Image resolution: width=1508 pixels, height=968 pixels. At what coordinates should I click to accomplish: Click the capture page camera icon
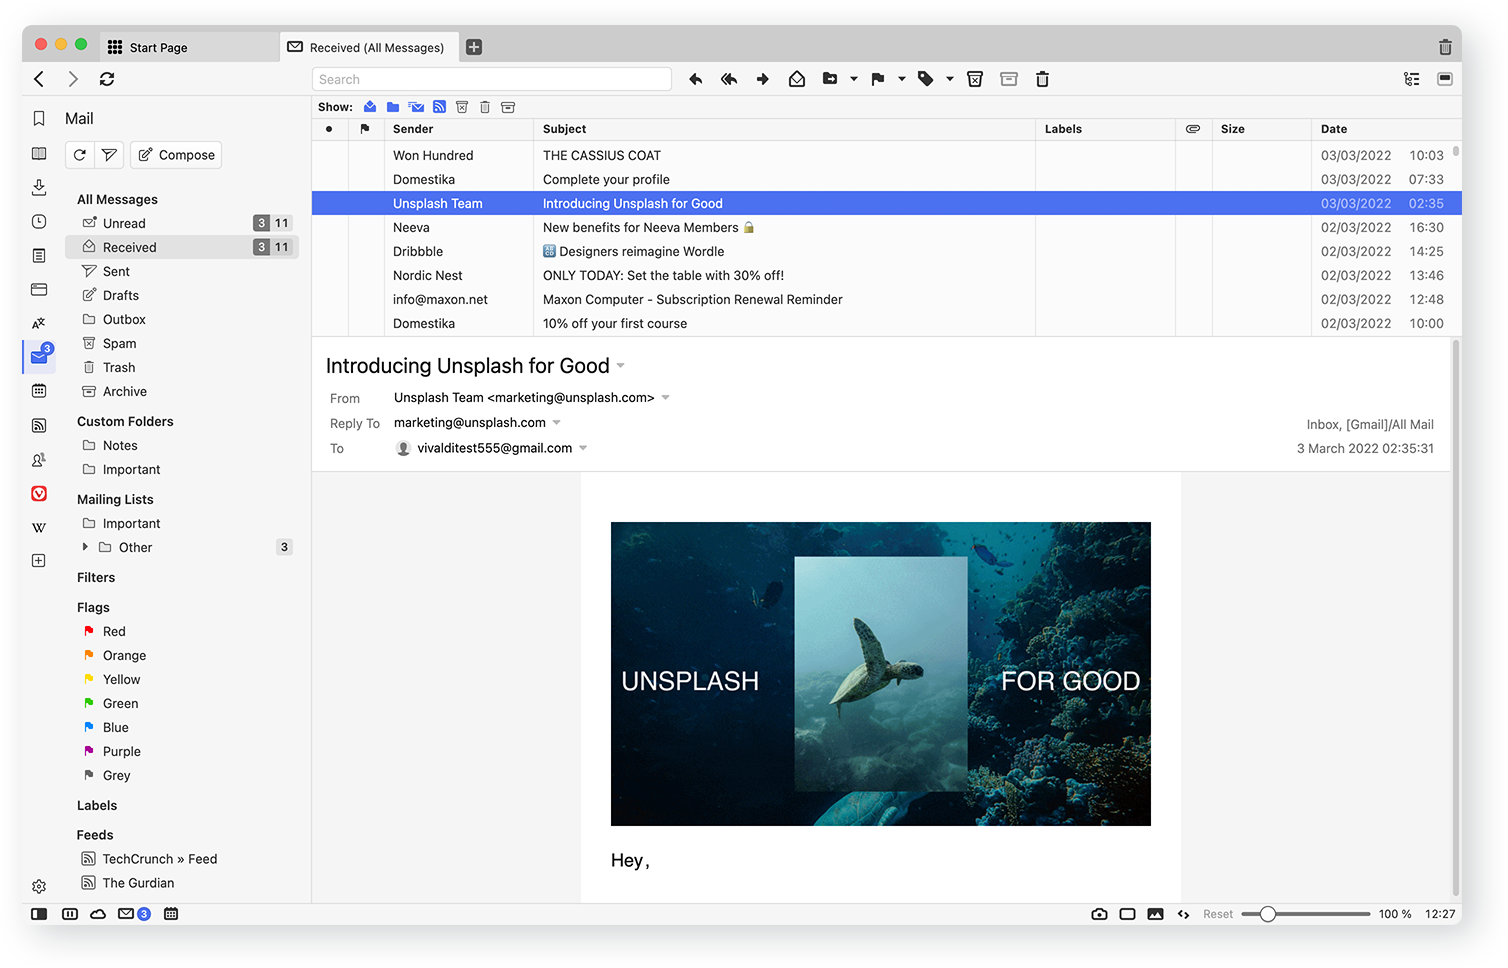click(x=1099, y=914)
